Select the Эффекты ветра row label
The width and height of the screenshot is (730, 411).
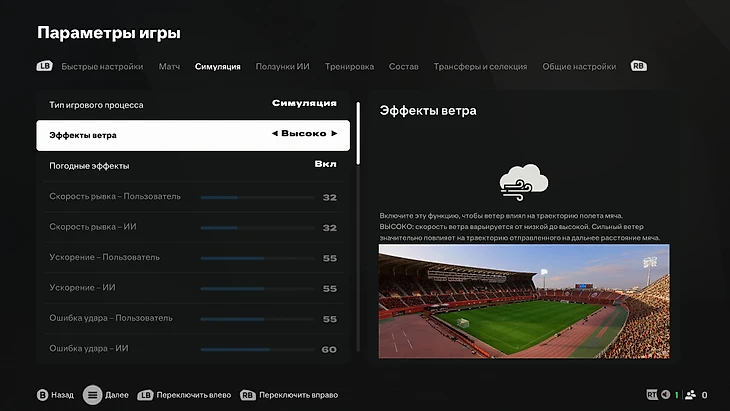pos(83,135)
